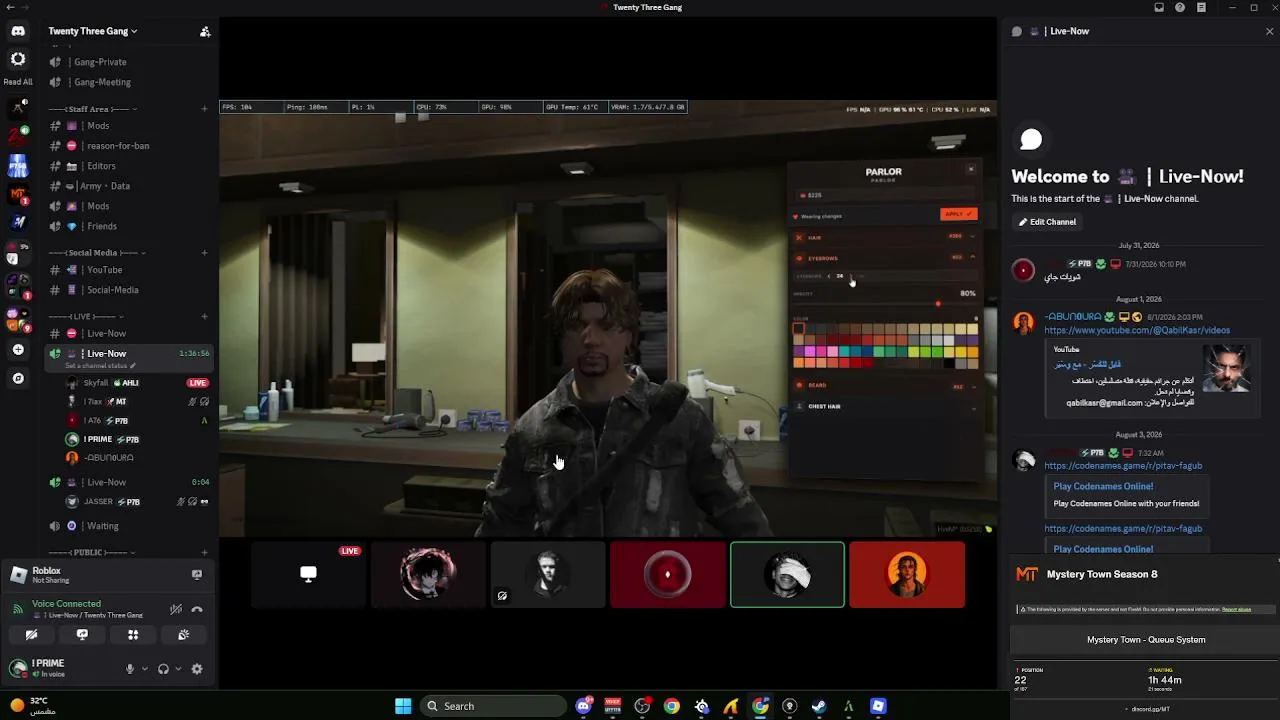The image size is (1280, 720).
Task: Open the Discord icon in the taskbar
Action: [584, 706]
